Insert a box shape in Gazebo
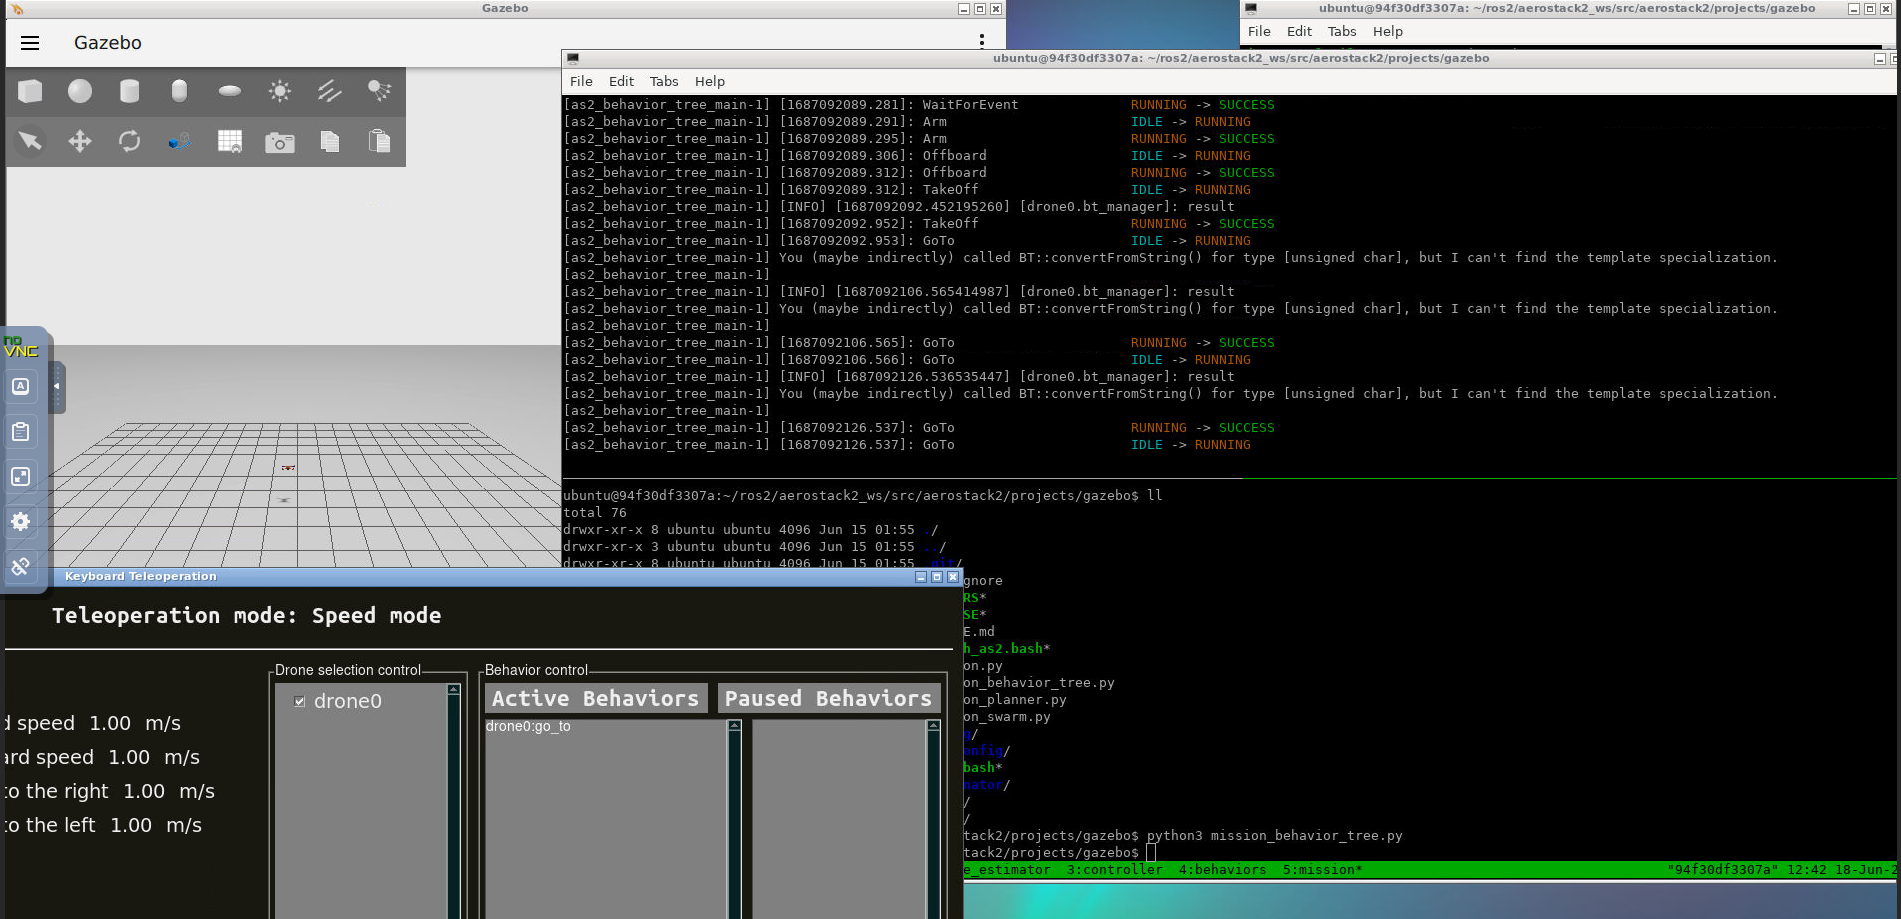 30,91
